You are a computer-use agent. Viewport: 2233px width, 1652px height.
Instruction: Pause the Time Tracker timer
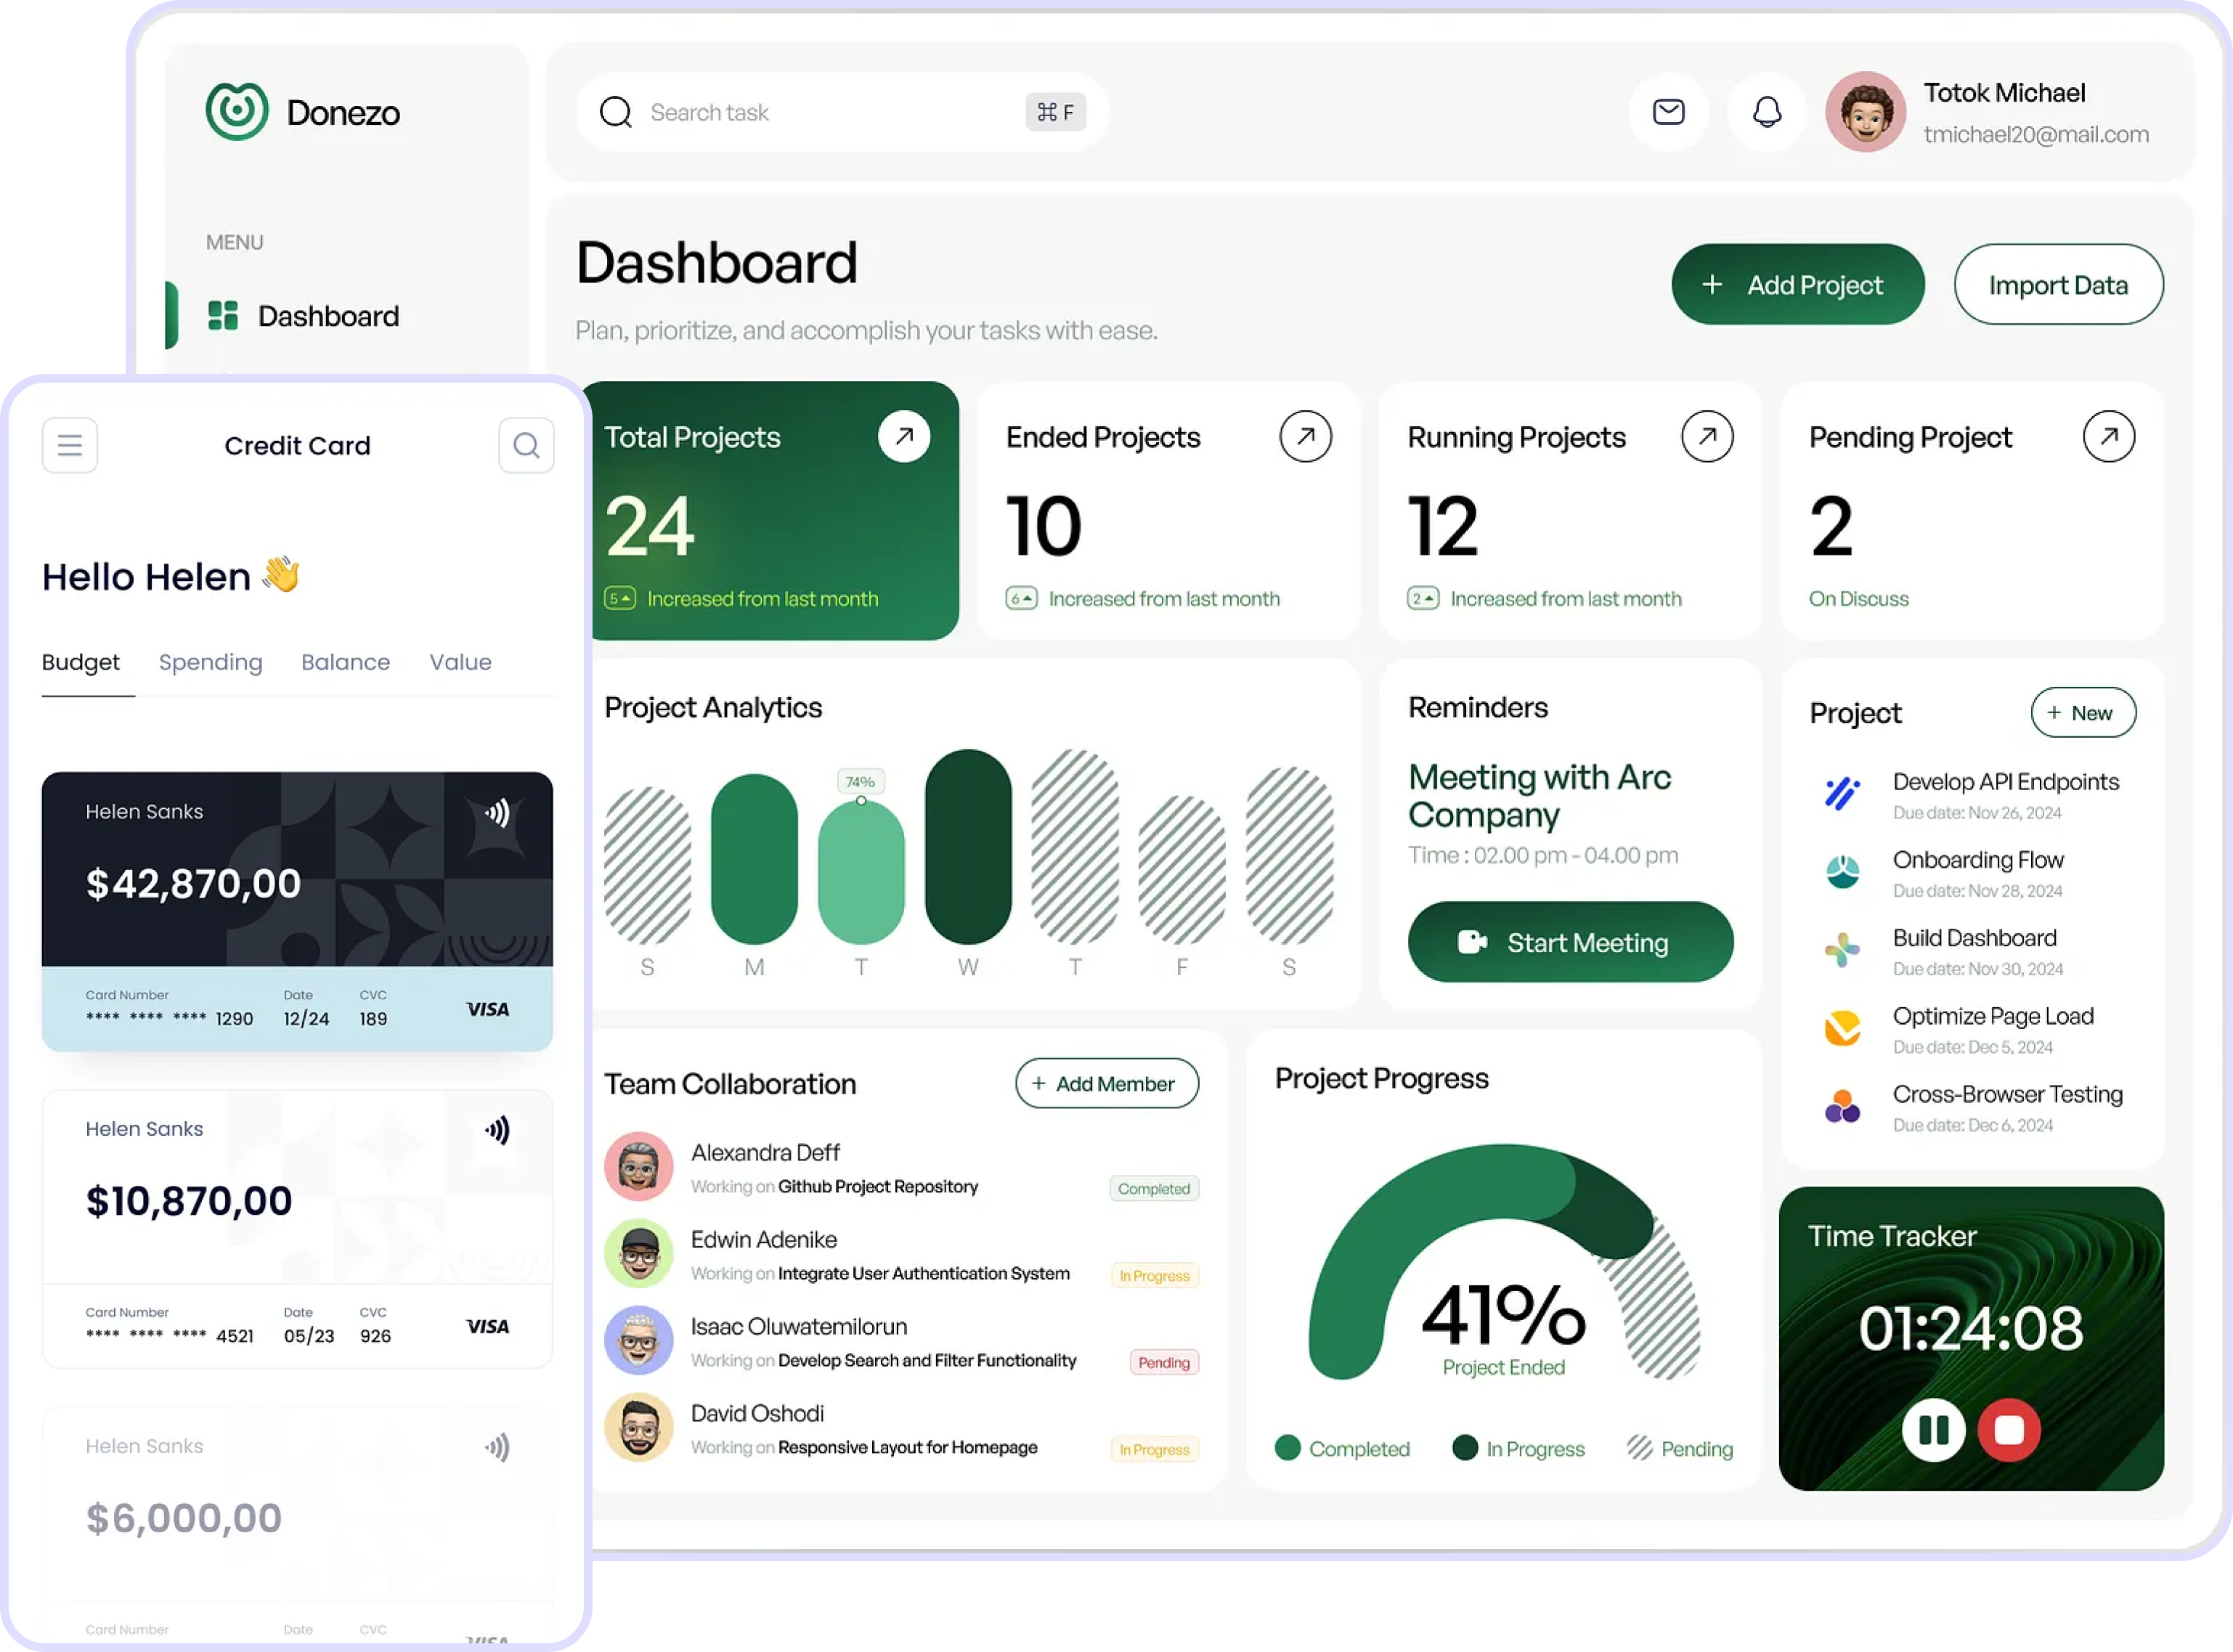(x=1933, y=1430)
